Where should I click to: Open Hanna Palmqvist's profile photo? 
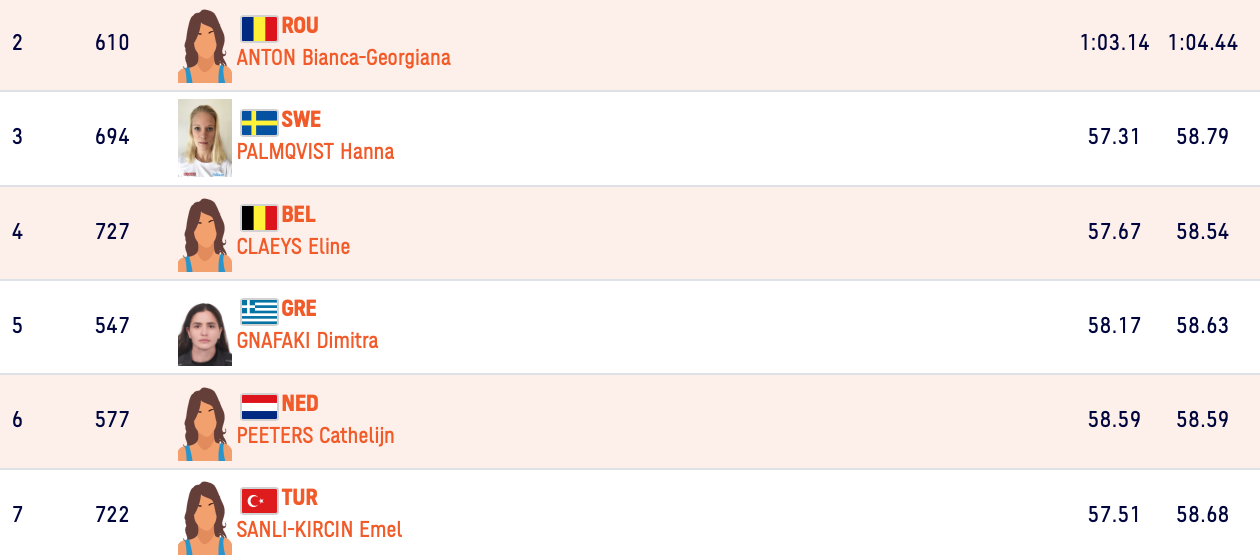(x=204, y=138)
